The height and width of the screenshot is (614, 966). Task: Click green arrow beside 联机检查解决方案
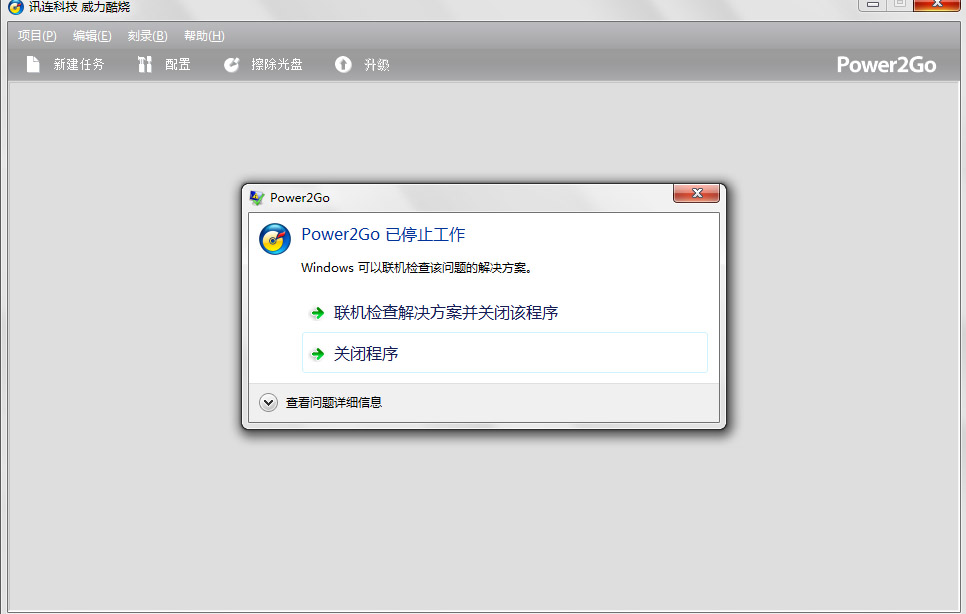click(317, 313)
